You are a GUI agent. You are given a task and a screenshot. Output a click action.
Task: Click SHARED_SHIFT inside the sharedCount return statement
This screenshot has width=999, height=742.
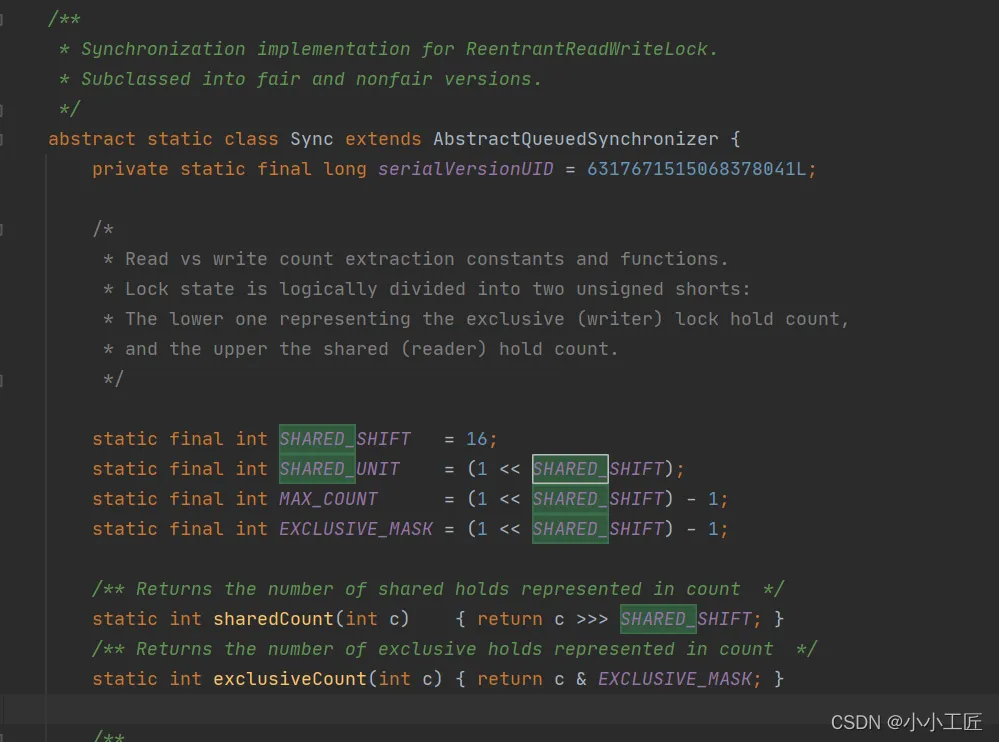[x=686, y=619]
